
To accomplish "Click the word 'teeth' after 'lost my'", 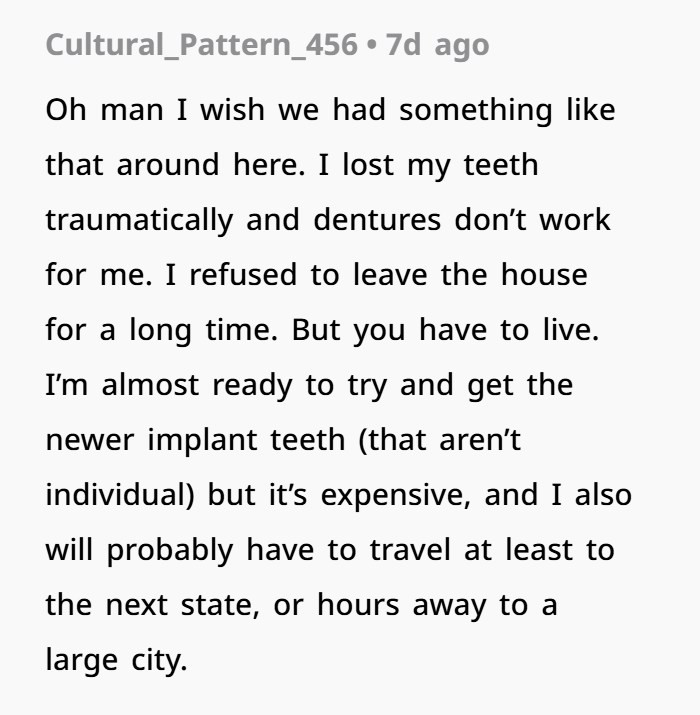I will tap(501, 165).
